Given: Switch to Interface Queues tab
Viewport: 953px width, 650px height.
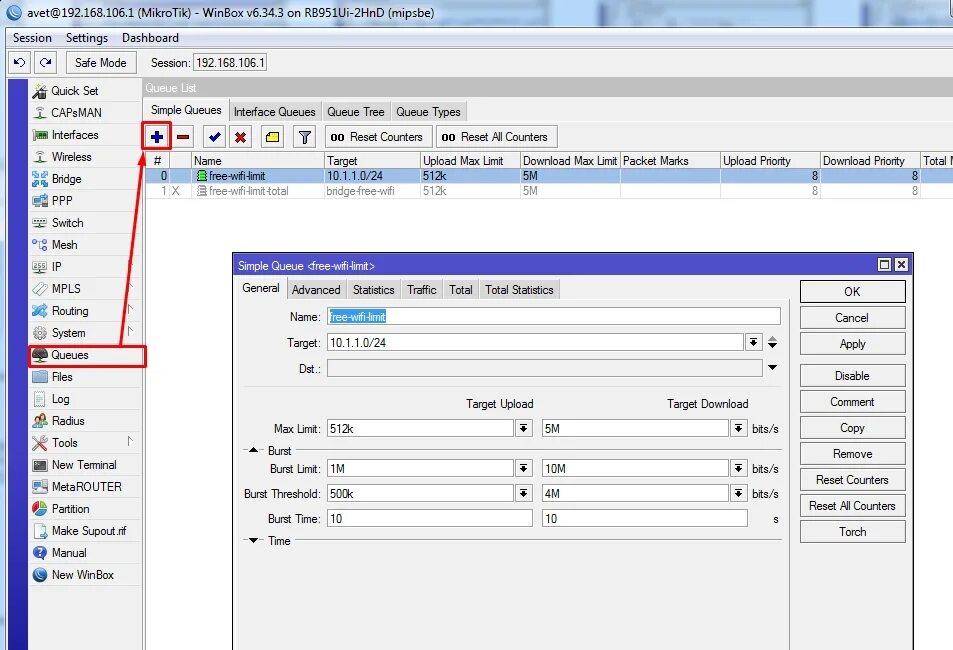Looking at the screenshot, I should [275, 112].
